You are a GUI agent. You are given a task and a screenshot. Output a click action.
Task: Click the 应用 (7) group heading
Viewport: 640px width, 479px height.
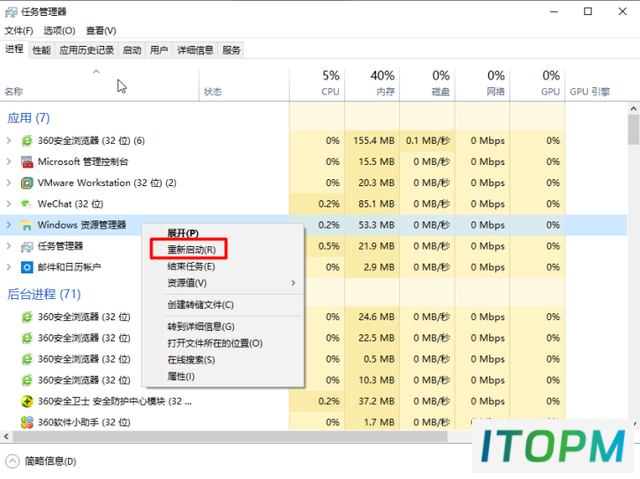coord(29,118)
